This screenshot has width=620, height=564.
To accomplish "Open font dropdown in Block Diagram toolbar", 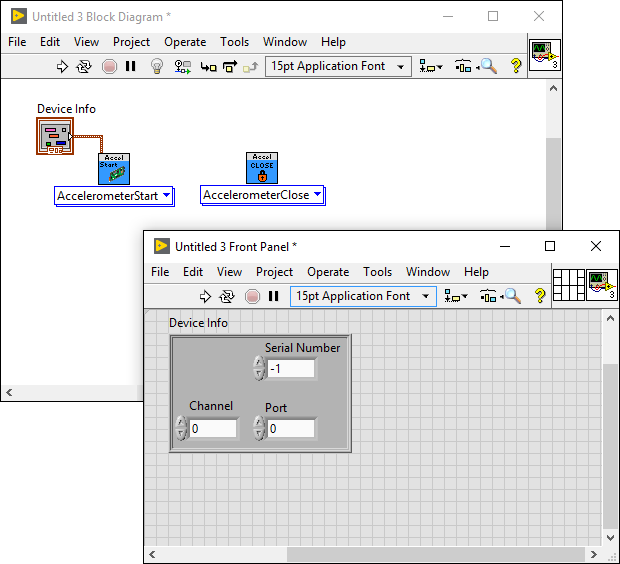I will (x=338, y=66).
